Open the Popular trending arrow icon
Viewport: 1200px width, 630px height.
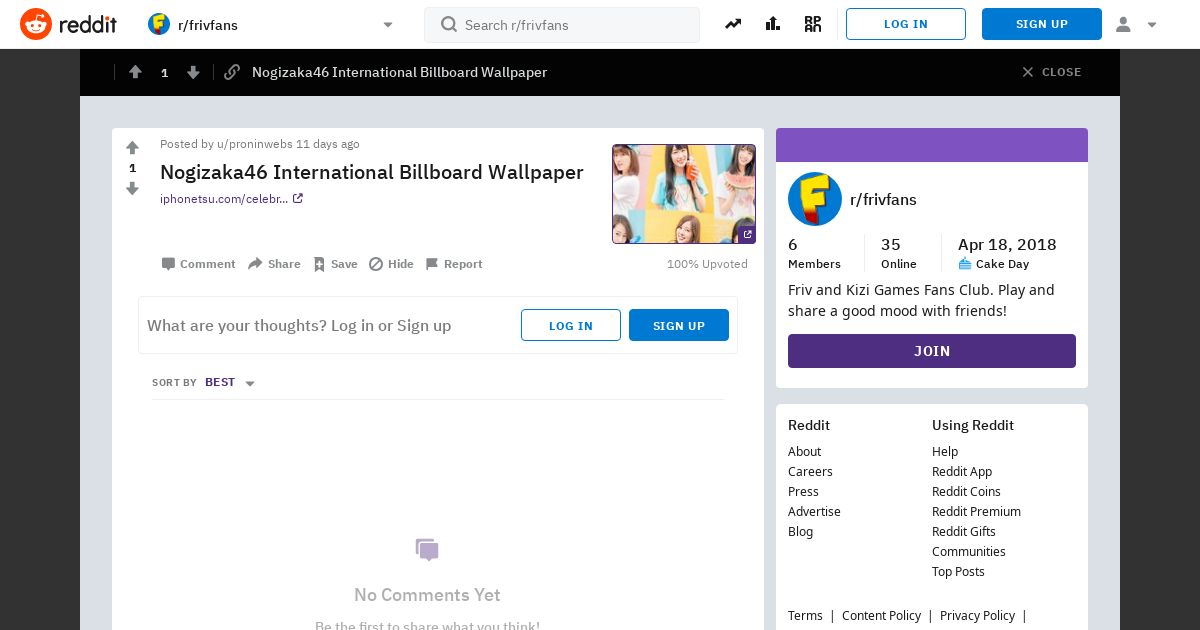point(733,24)
